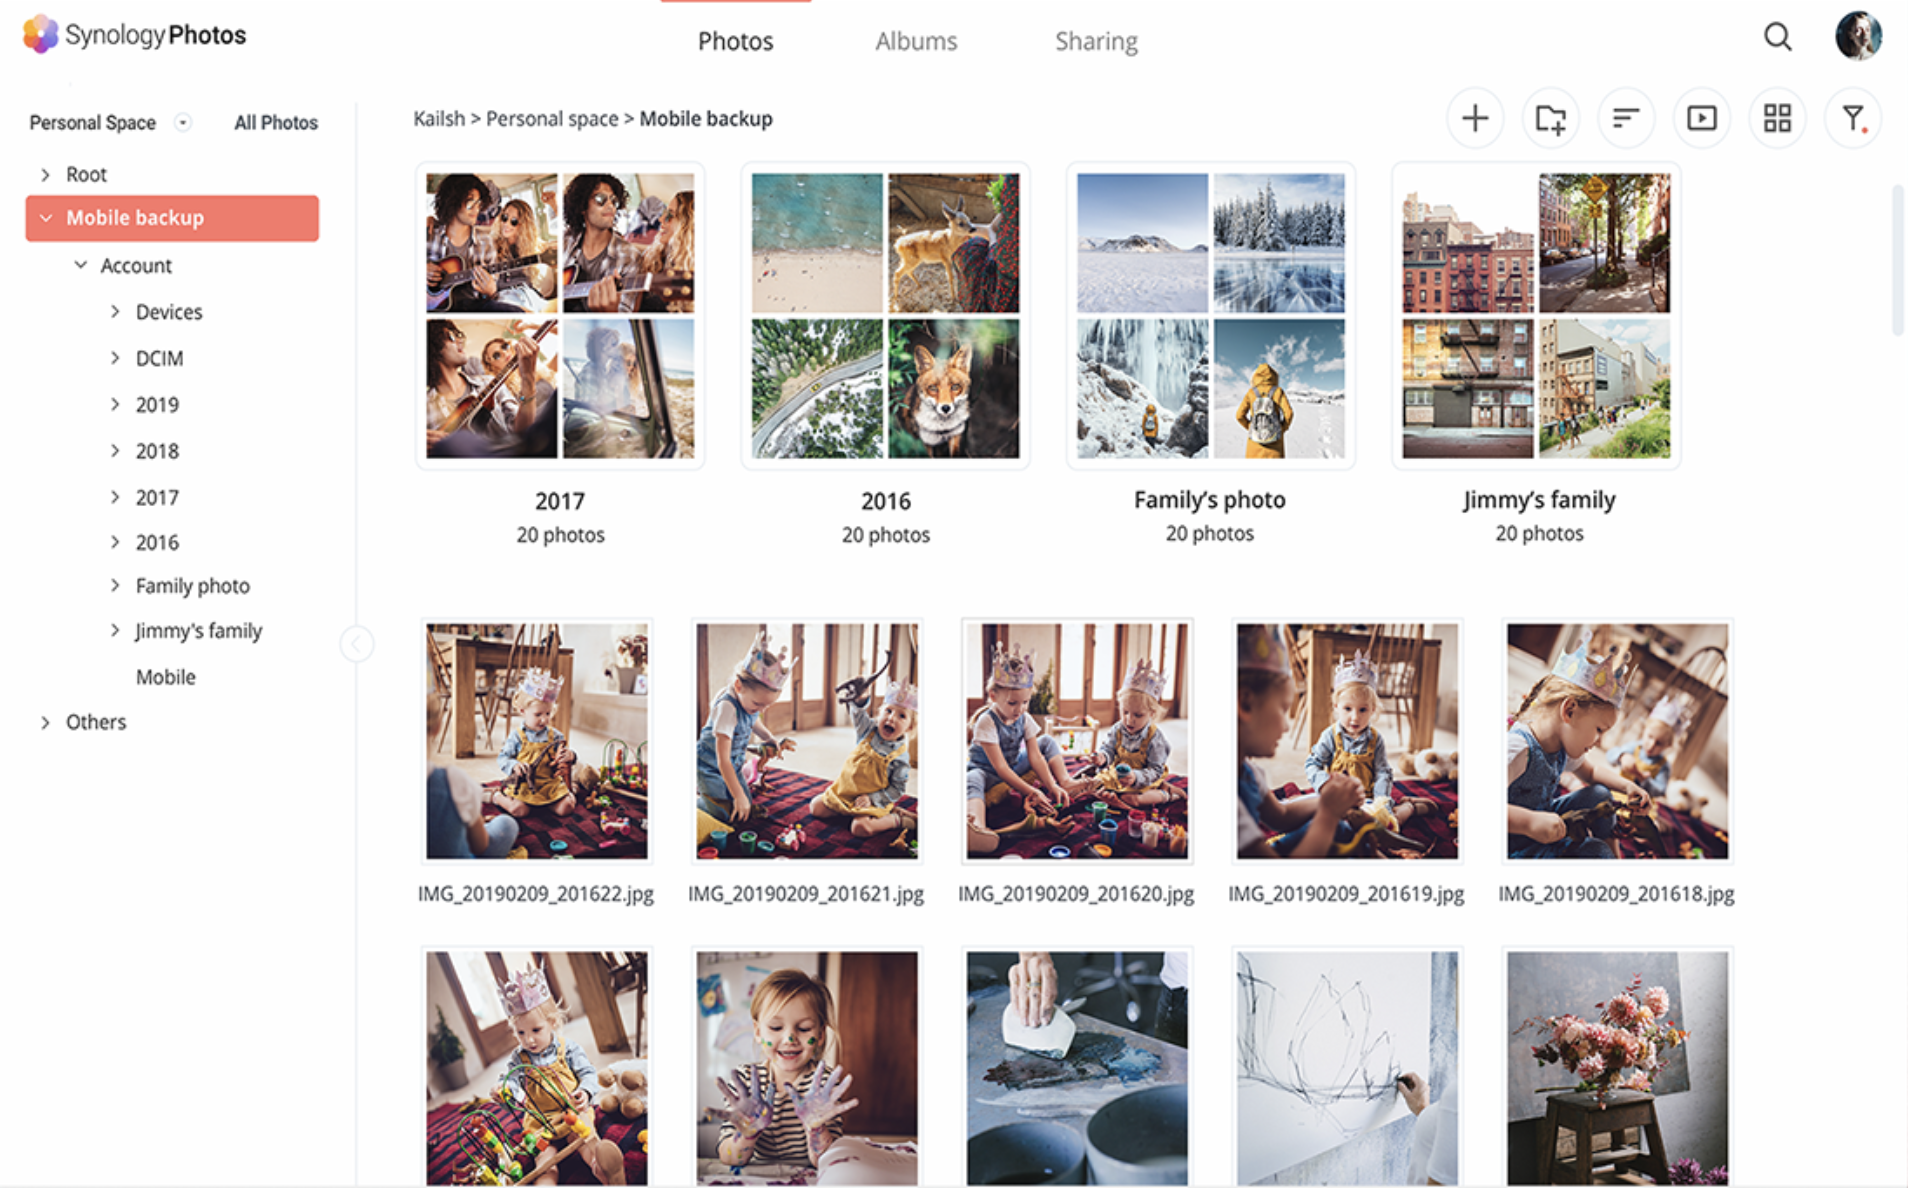Open the filter funnel icon
Viewport: 1908px width, 1188px height.
[1853, 118]
